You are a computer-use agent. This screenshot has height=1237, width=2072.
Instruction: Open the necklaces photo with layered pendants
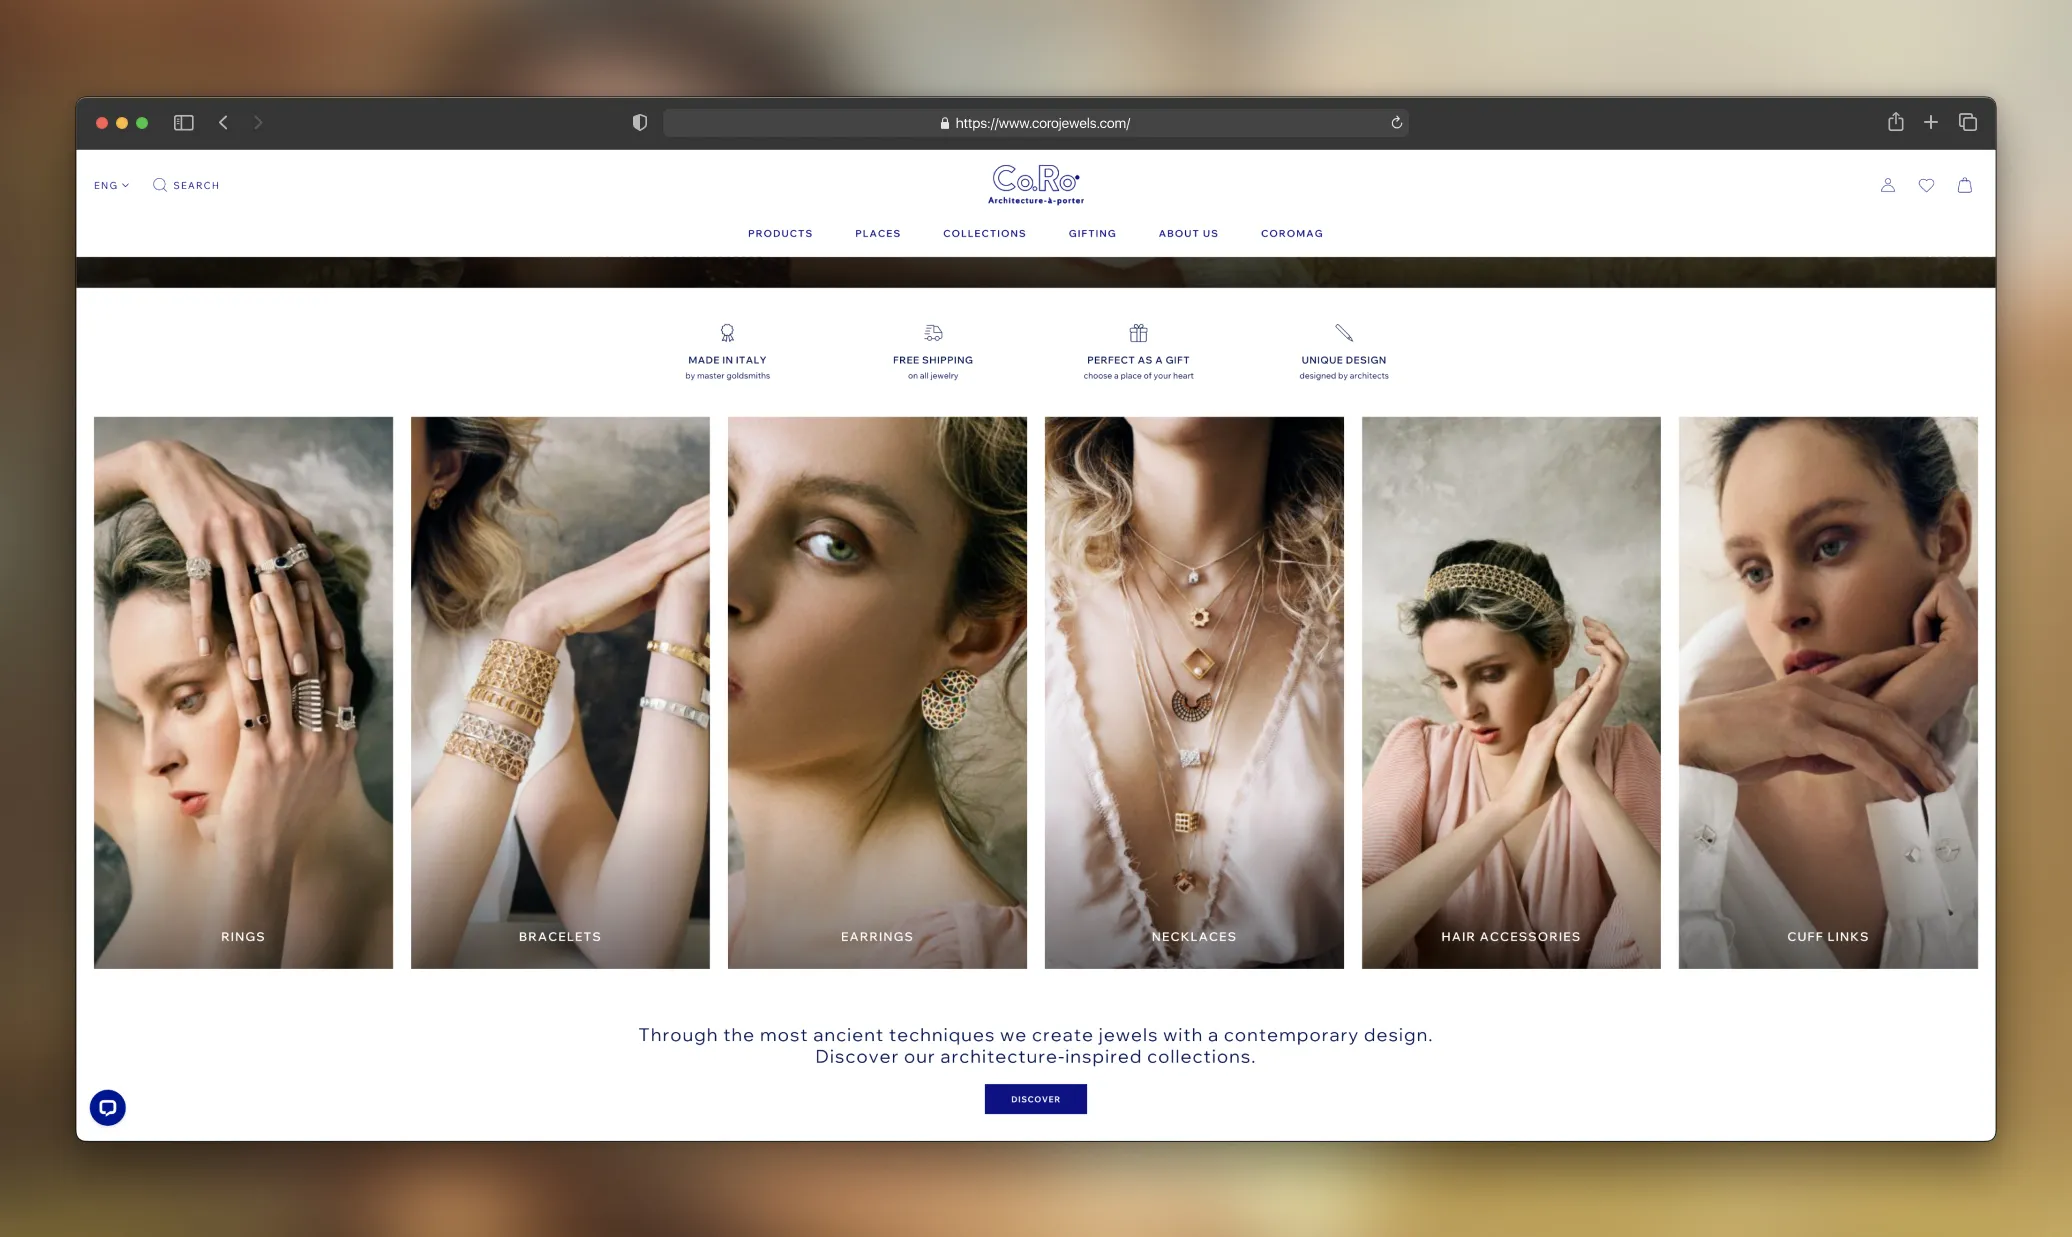click(1194, 692)
